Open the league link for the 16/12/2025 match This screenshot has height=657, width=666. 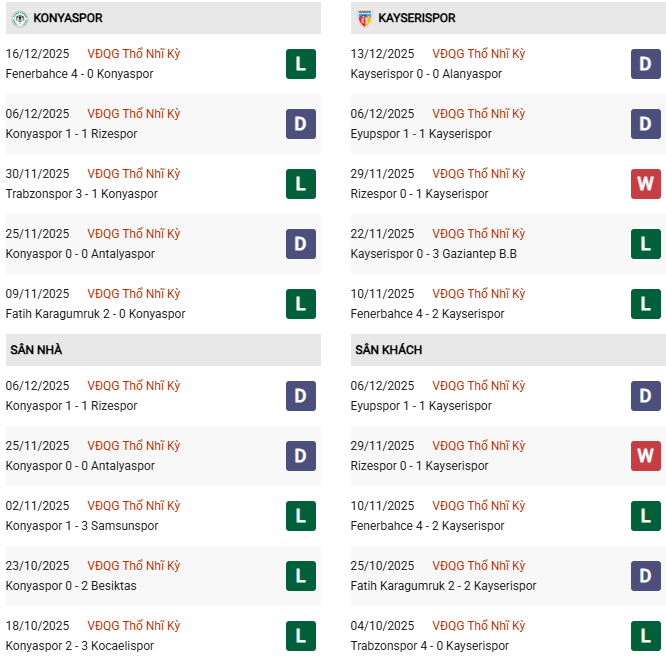[x=134, y=54]
